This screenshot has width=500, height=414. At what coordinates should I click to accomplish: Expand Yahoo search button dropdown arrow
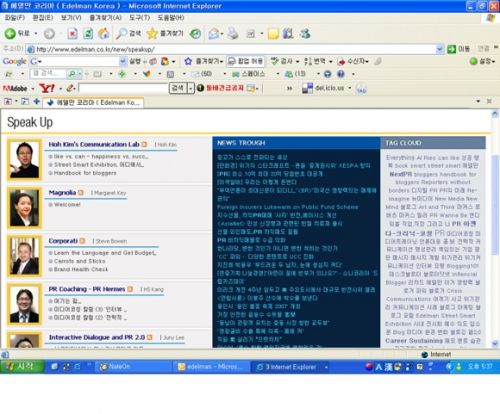190,88
